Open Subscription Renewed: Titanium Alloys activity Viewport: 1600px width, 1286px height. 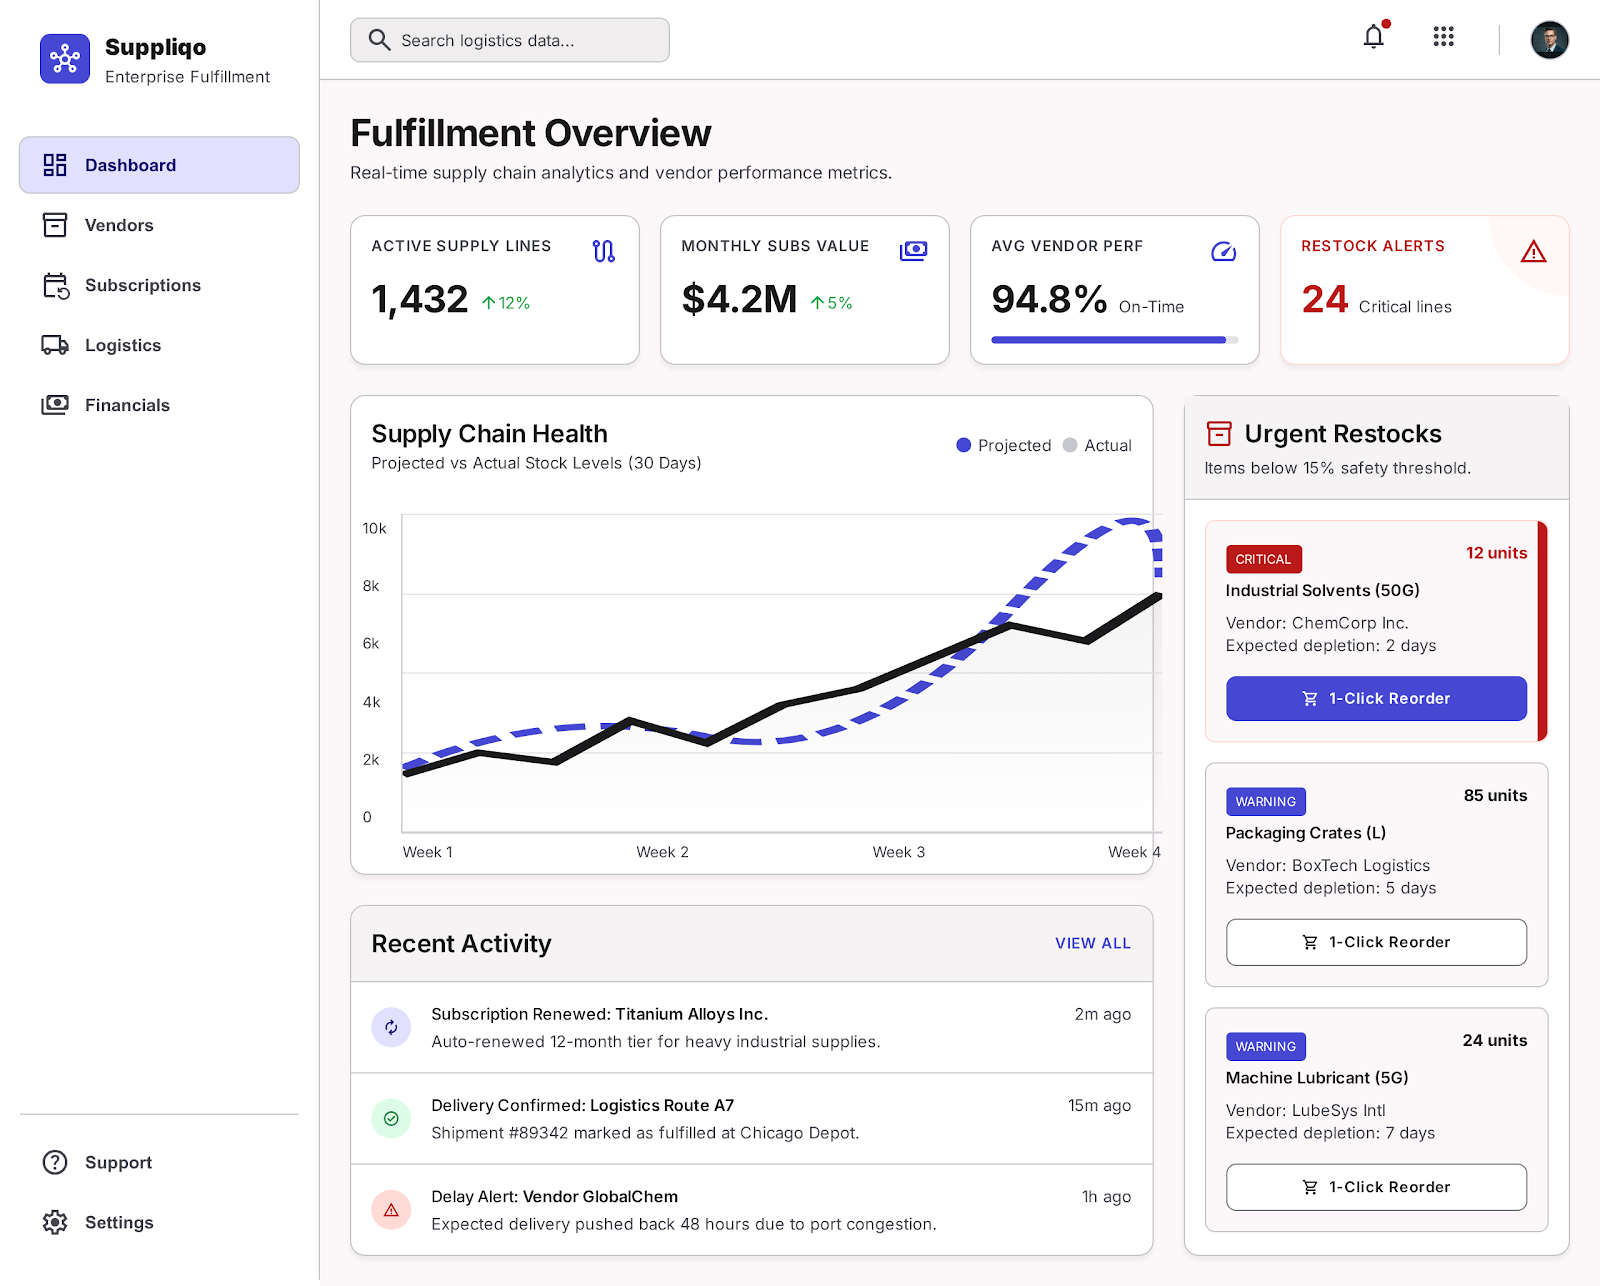[x=752, y=1028]
